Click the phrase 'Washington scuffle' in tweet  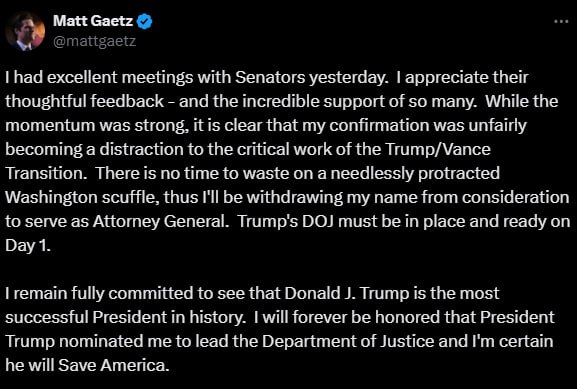[x=82, y=197]
